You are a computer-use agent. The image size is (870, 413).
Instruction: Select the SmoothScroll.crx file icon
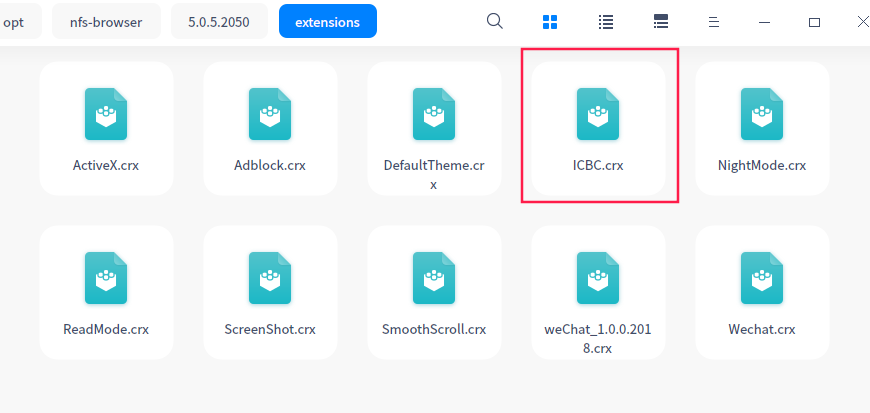tap(434, 278)
